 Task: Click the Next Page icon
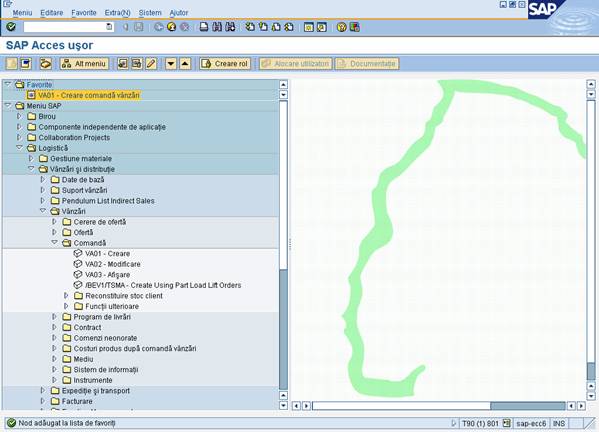[x=276, y=27]
